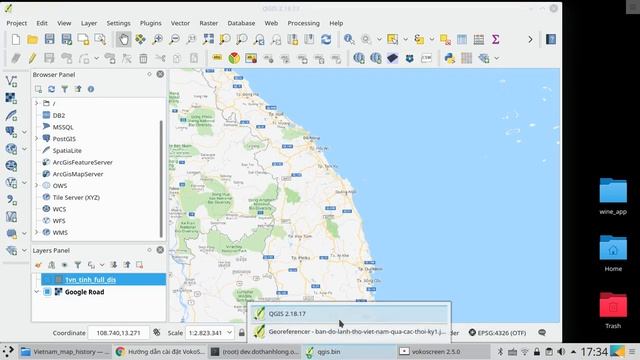Screen dimensions: 640x360
Task: Collapse all layers in Layers Panel
Action: point(127,265)
